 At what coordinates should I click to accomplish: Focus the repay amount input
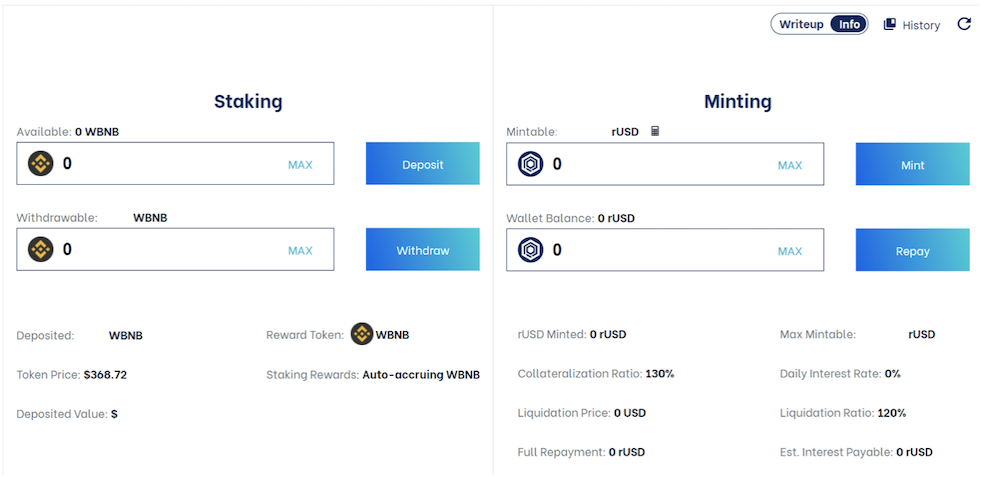[665, 250]
